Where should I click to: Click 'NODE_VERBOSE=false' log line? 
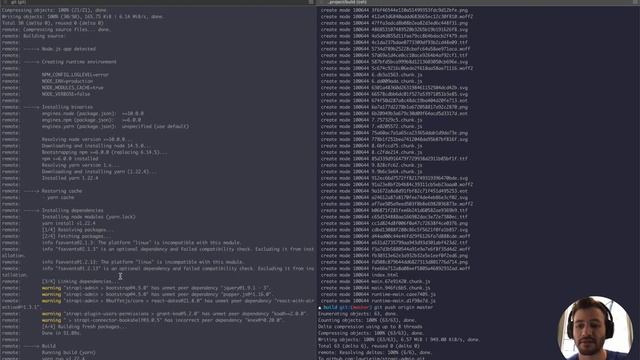[66, 94]
